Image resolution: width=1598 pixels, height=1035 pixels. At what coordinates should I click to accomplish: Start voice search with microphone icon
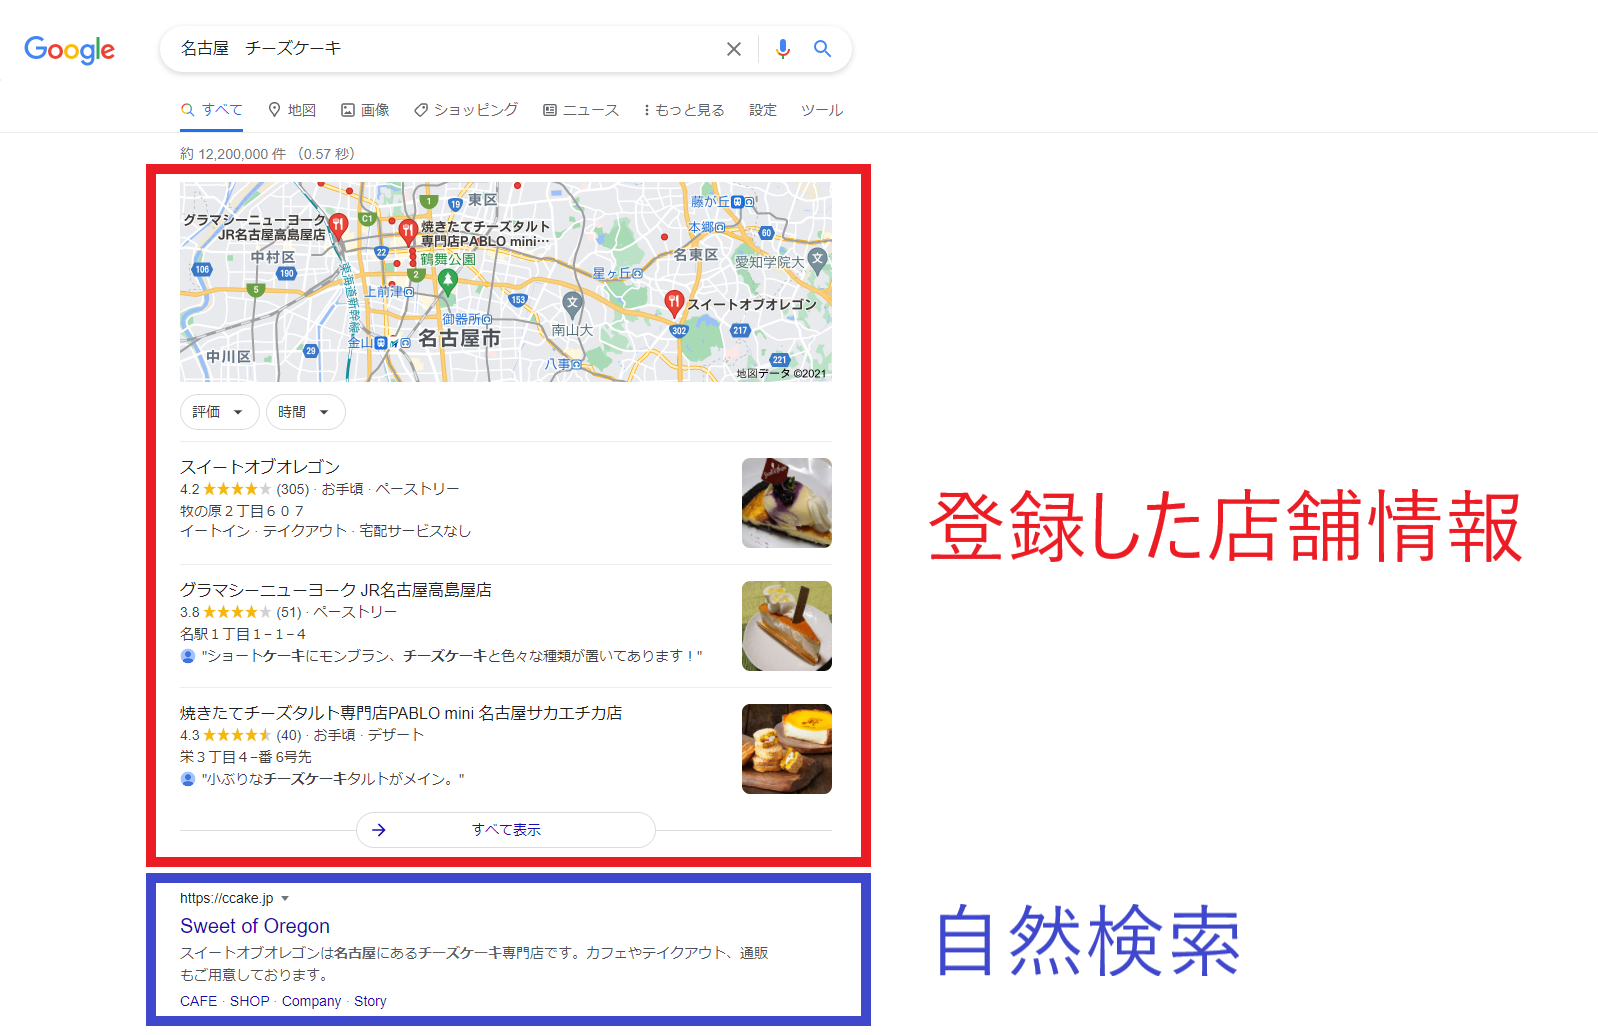[783, 49]
